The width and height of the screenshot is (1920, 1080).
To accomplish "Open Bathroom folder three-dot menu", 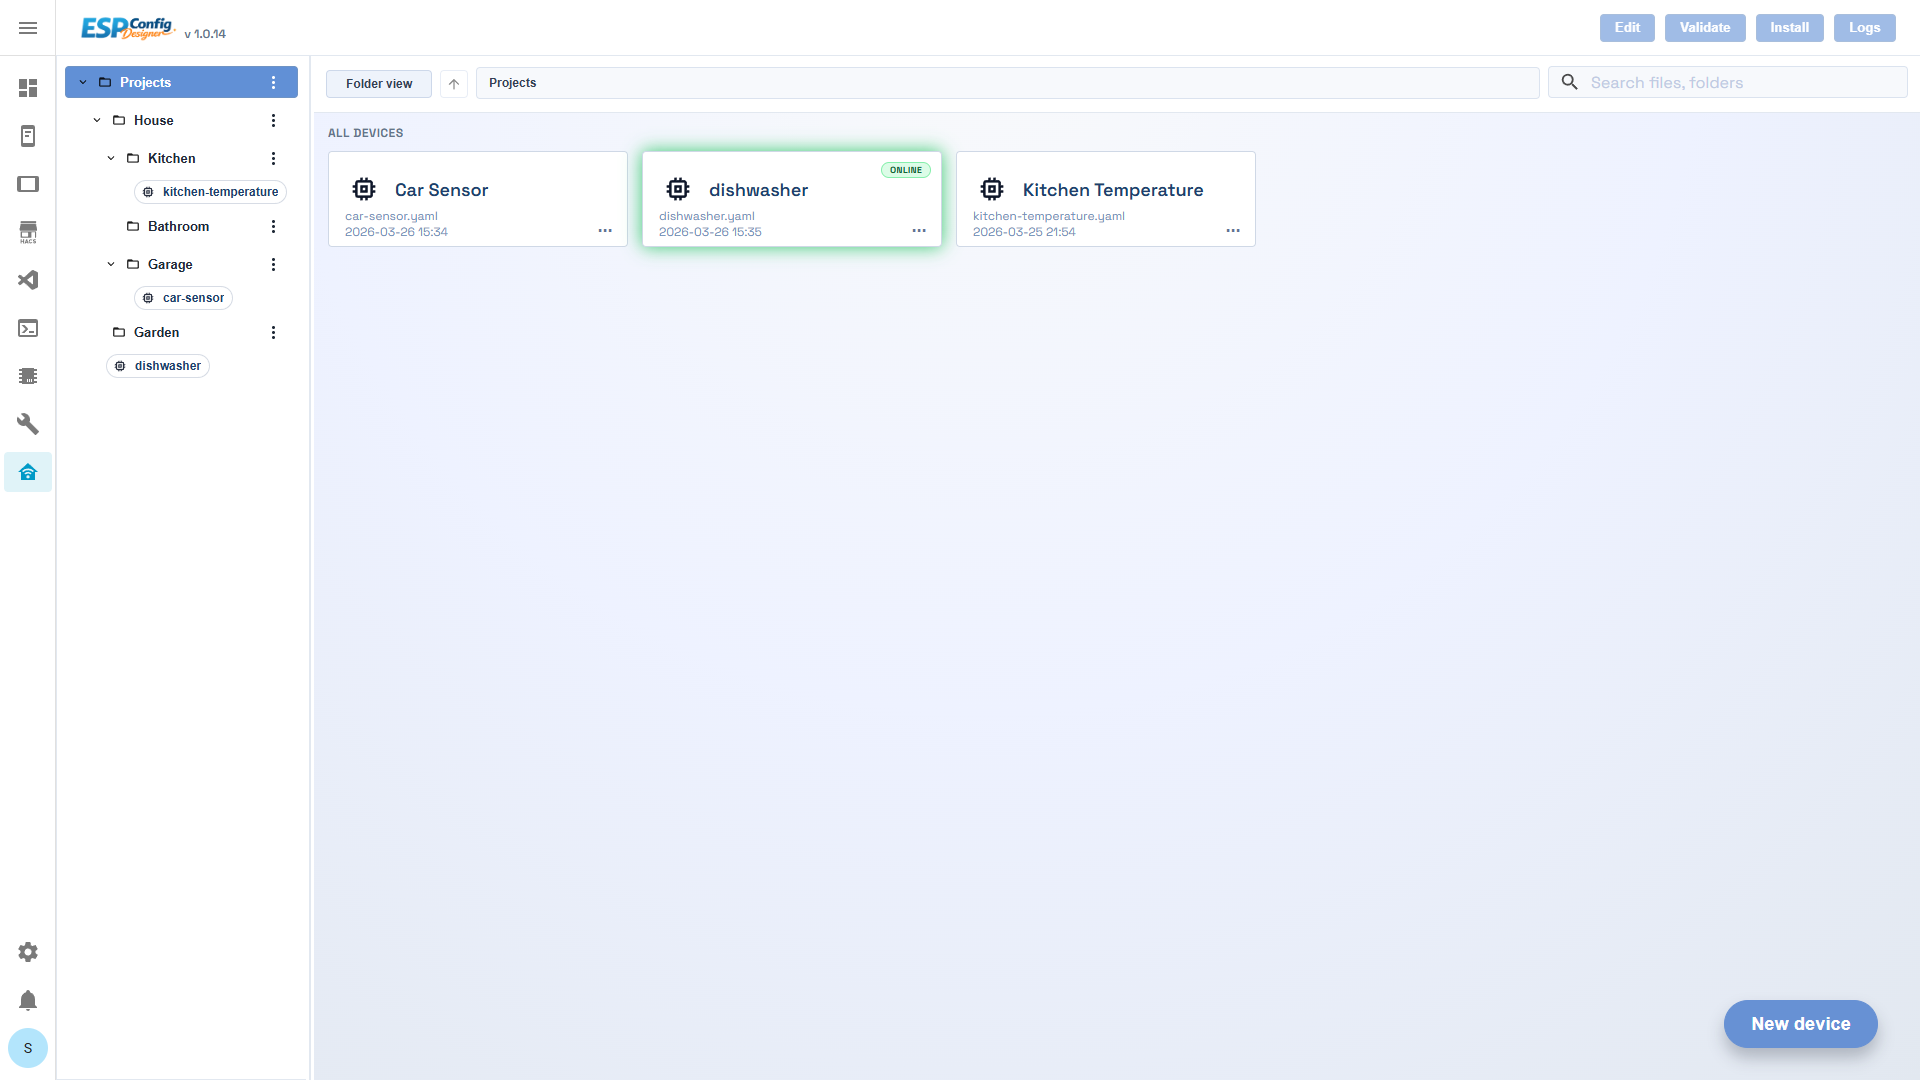I will pyautogui.click(x=273, y=226).
